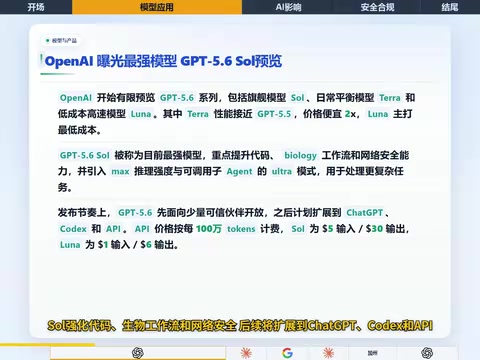Click the 模型与产品 category tag
480x360 pixels.
(x=62, y=41)
